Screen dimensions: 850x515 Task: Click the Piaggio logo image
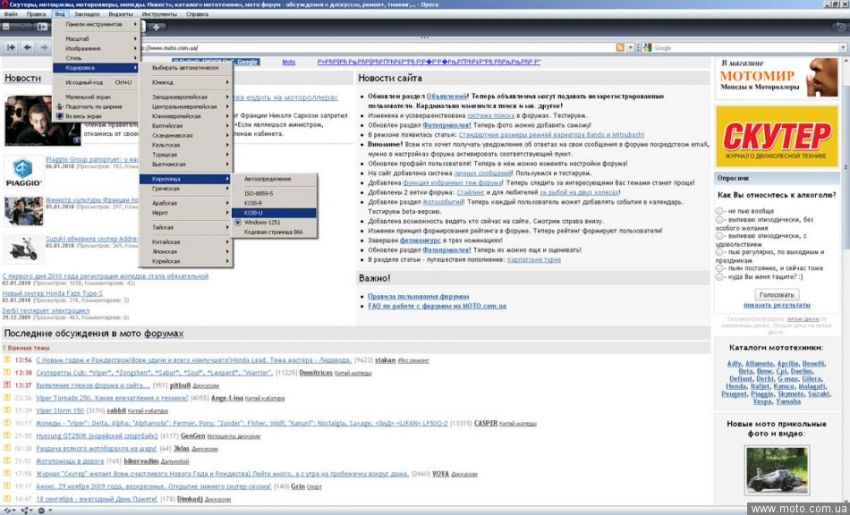coord(23,172)
